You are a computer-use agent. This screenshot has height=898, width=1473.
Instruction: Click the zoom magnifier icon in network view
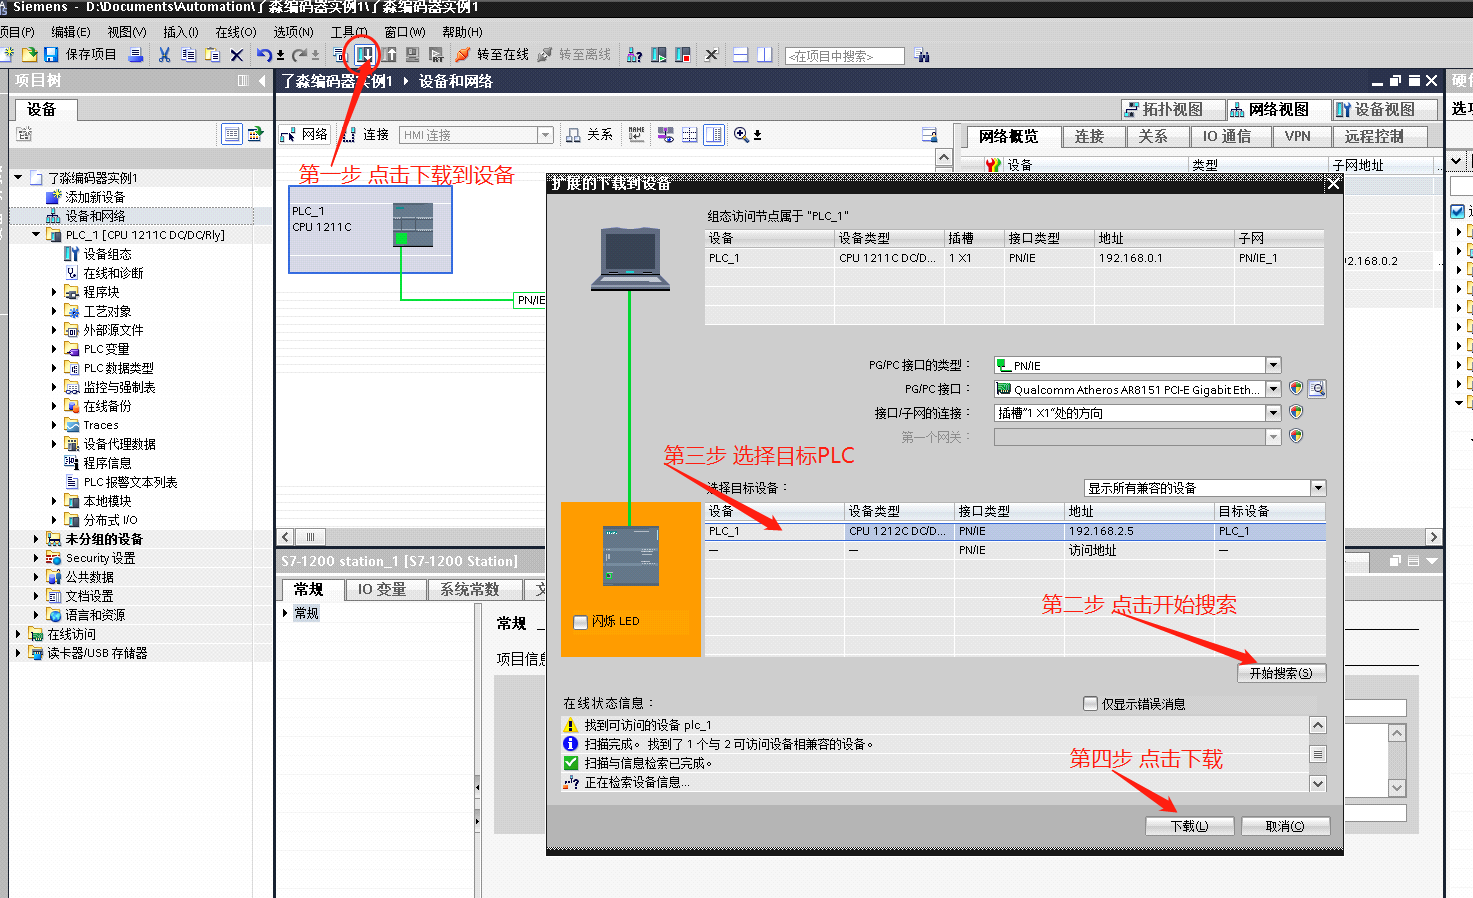(x=741, y=134)
